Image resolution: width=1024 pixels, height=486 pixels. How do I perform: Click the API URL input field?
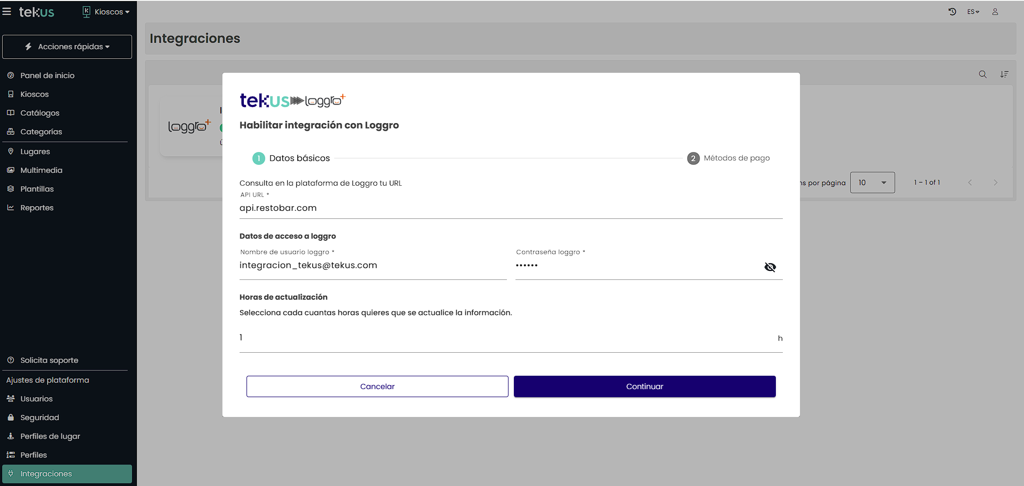coord(510,208)
